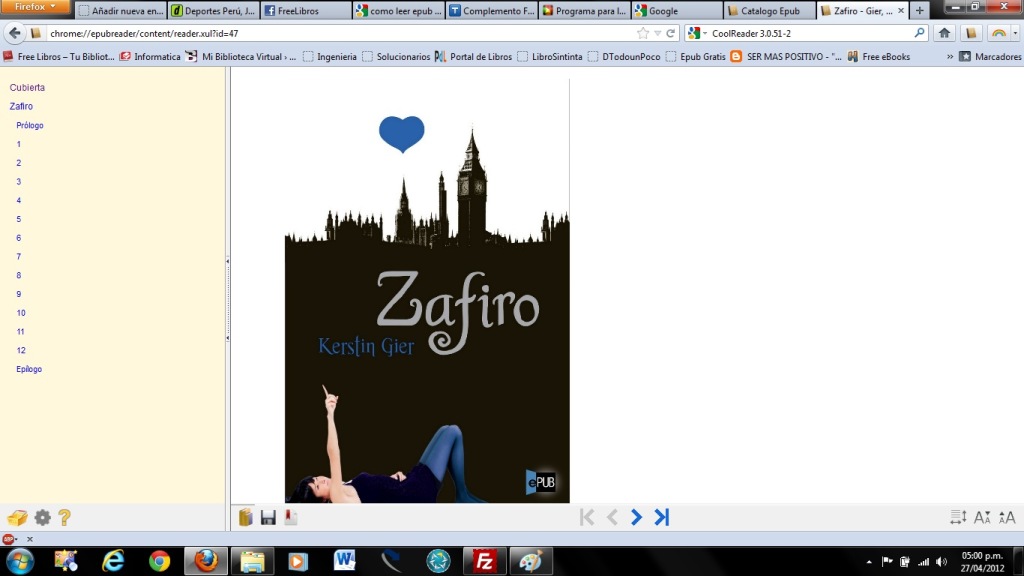Click the save ebook floppy disk icon
This screenshot has height=576, width=1024.
click(268, 517)
